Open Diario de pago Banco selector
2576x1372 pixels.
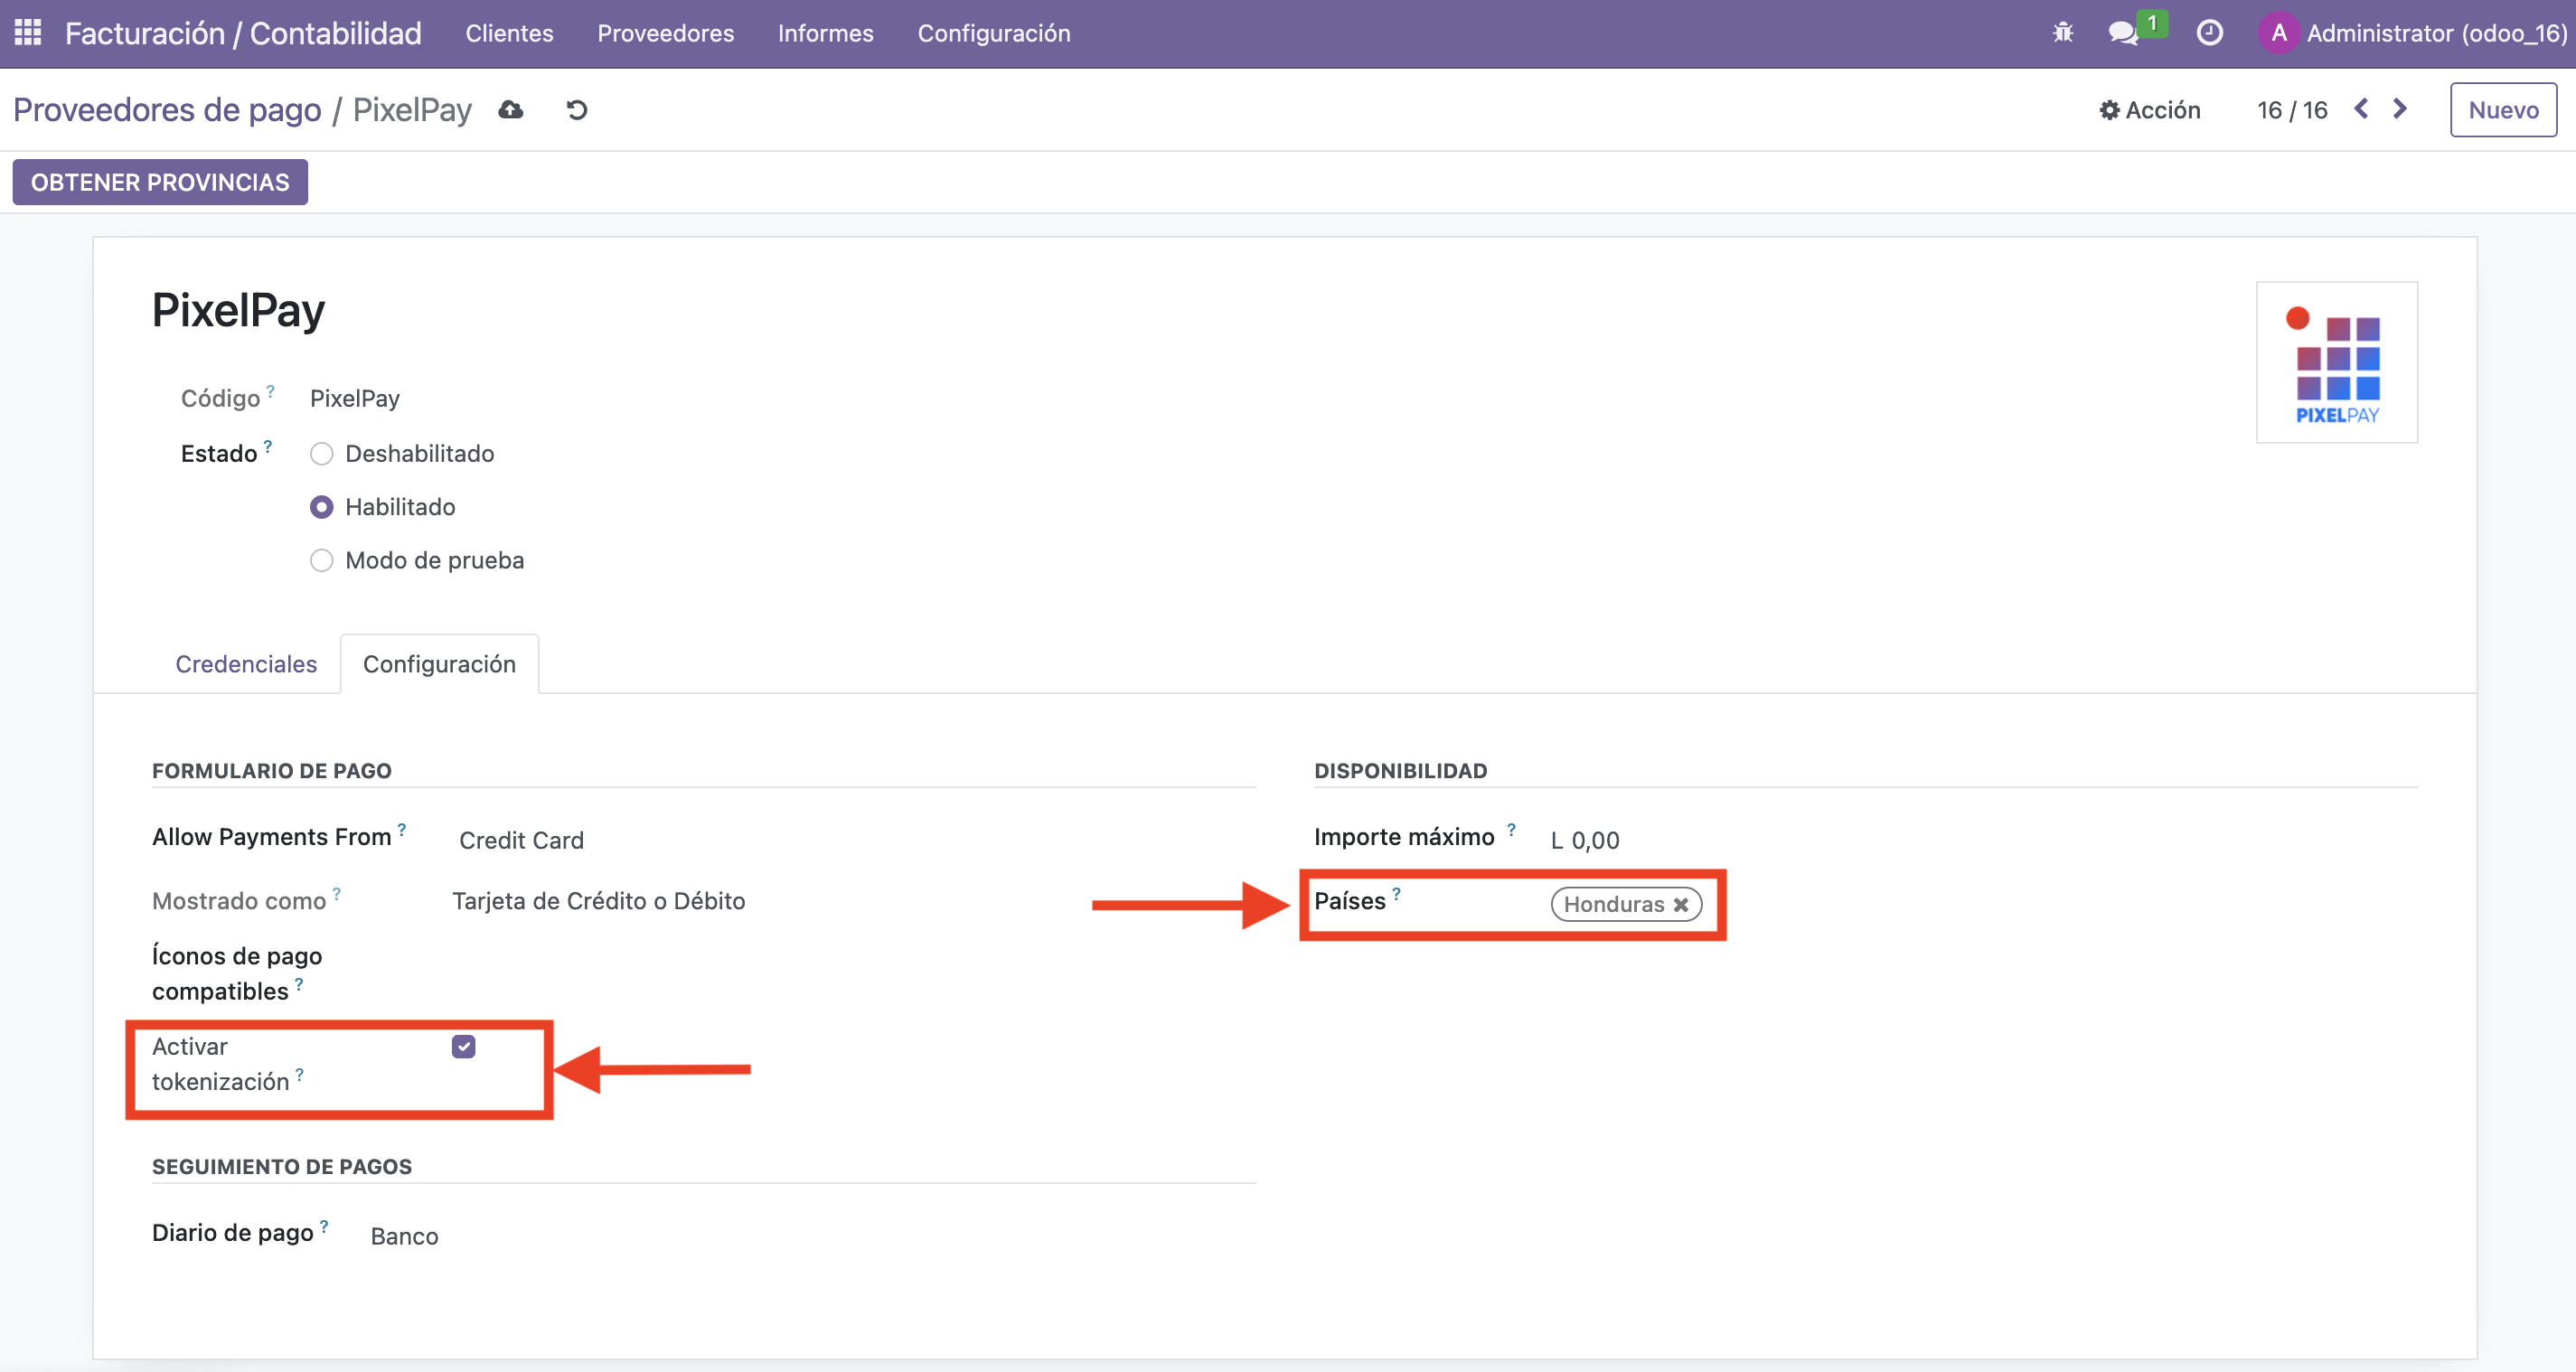[x=811, y=1236]
